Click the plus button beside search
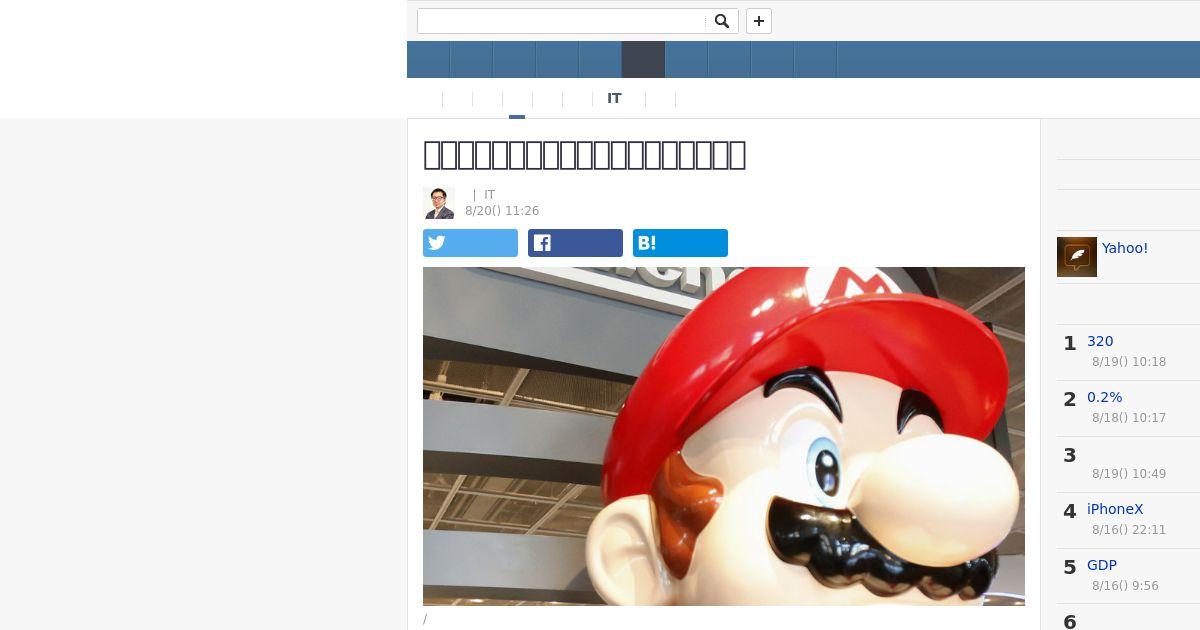Image resolution: width=1200 pixels, height=630 pixels. pos(759,21)
